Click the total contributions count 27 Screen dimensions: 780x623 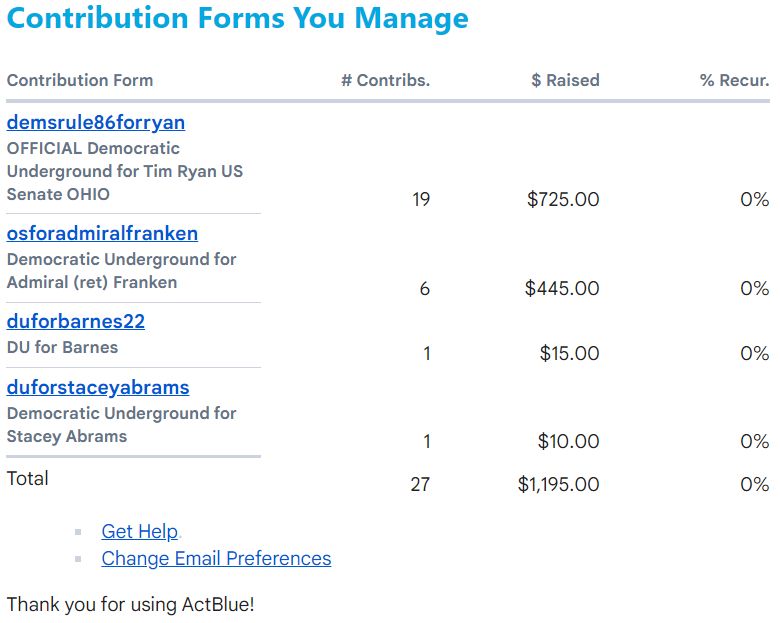click(x=420, y=485)
